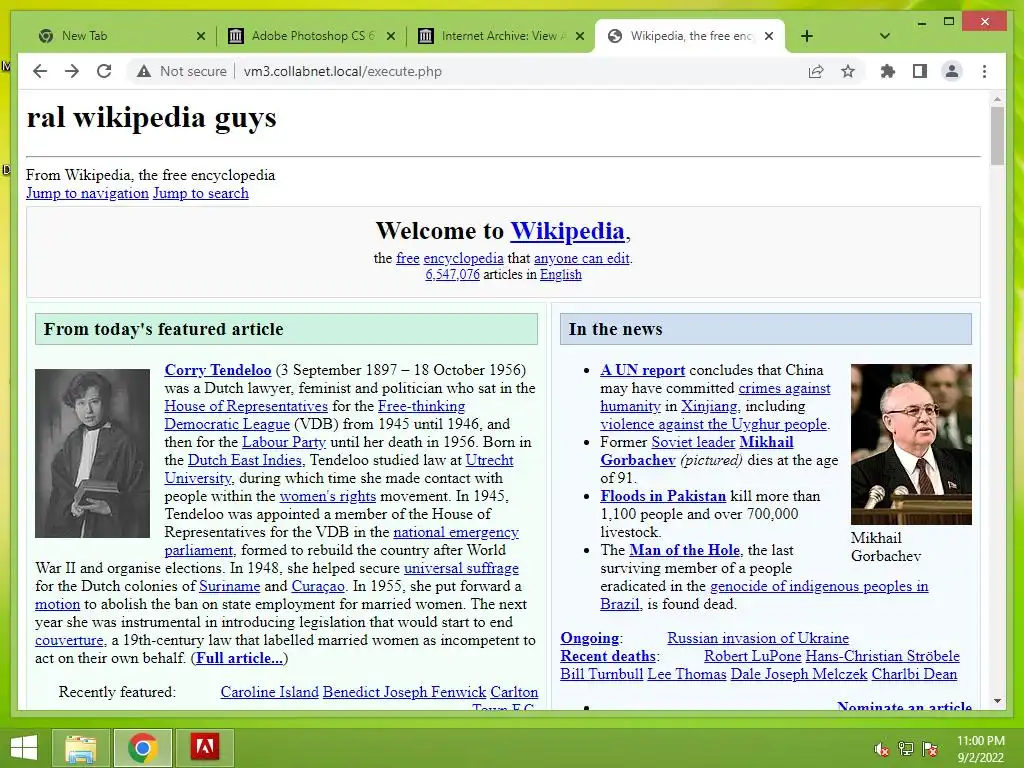Toggle the browser side panel icon

[920, 71]
